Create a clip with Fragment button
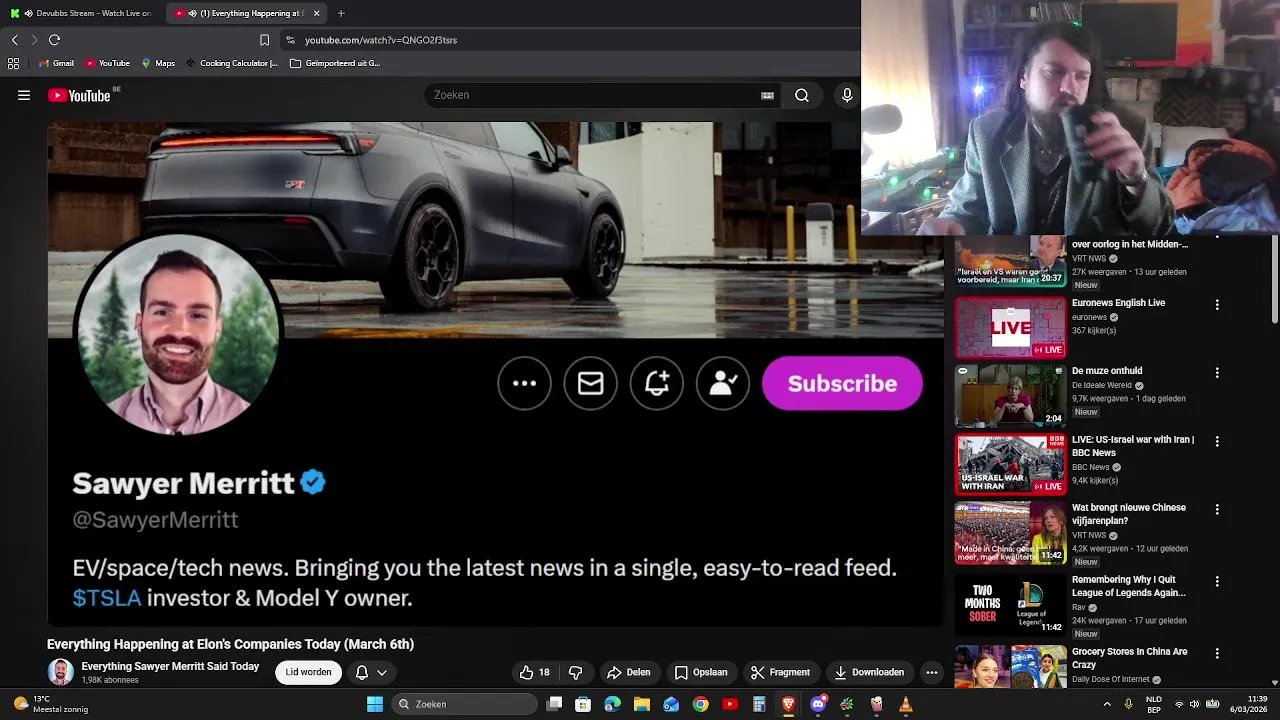1280x720 pixels. [780, 672]
